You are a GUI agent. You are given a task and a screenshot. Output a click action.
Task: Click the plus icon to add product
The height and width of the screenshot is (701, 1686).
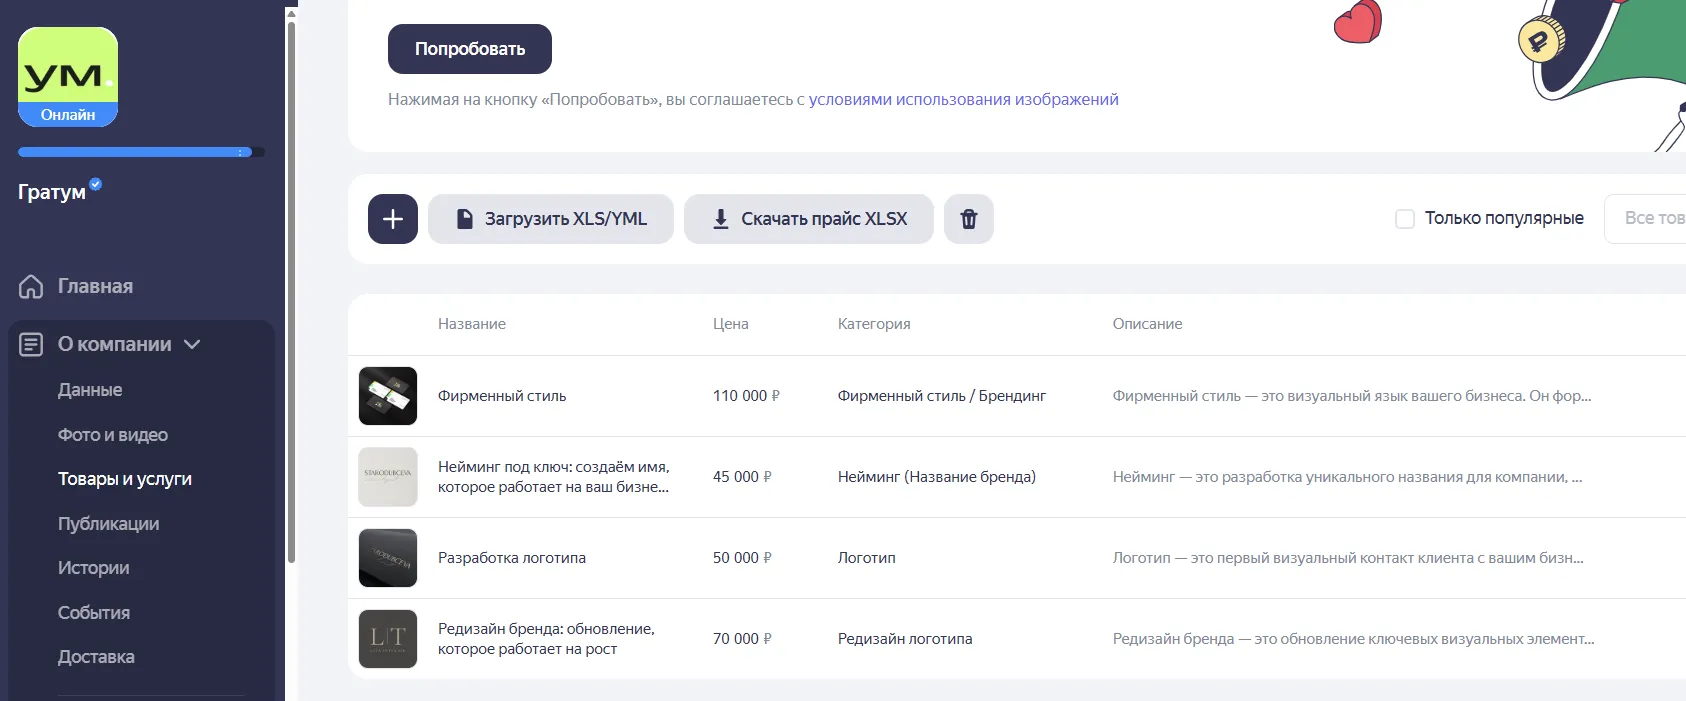[x=393, y=219]
